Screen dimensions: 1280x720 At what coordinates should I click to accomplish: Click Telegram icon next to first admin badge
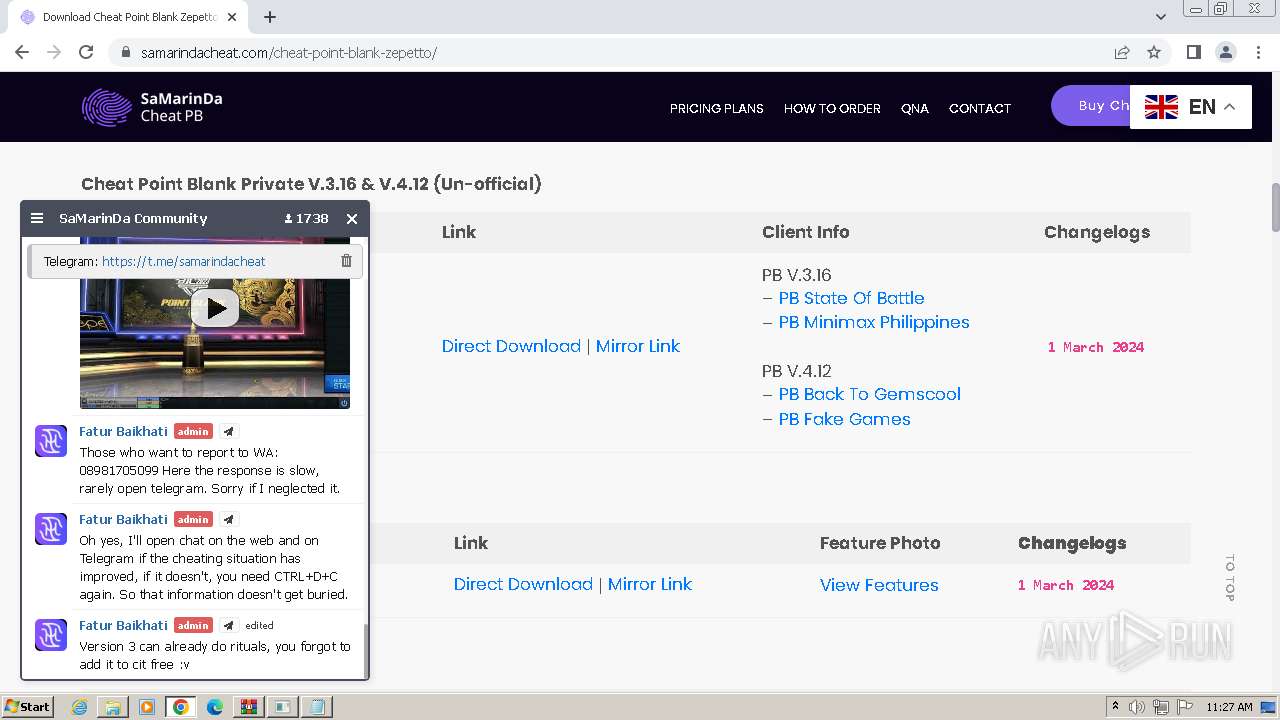pyautogui.click(x=228, y=432)
